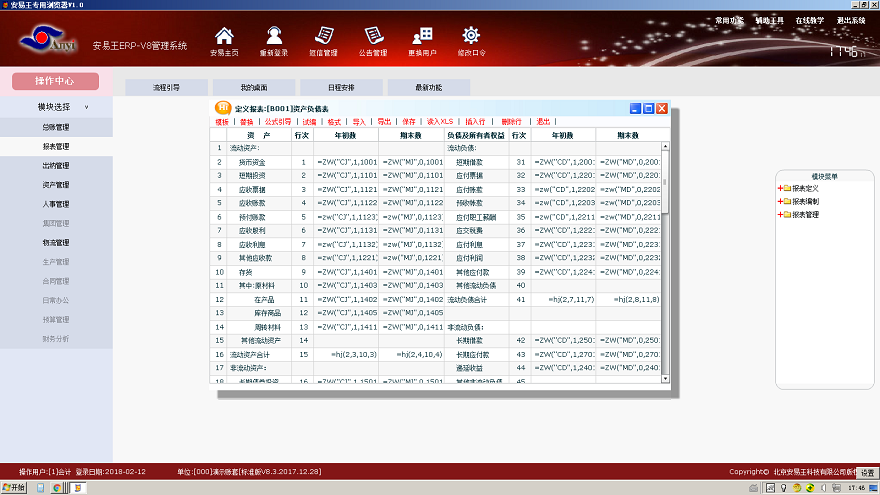
Task: Click the 流动资产合计 cell
Action: click(x=259, y=355)
